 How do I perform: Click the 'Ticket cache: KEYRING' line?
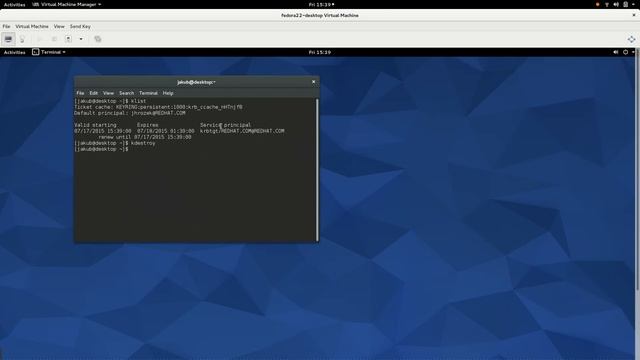(x=158, y=107)
